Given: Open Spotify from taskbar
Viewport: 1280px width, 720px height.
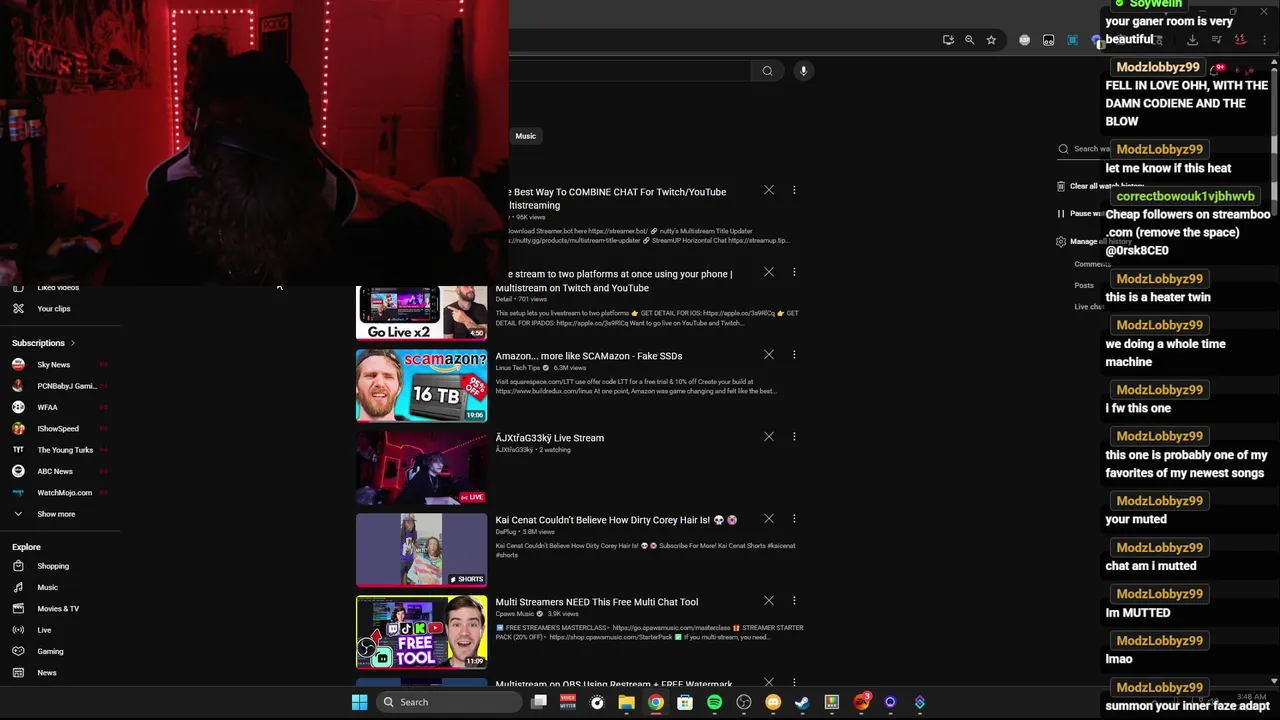Looking at the screenshot, I should [x=714, y=702].
